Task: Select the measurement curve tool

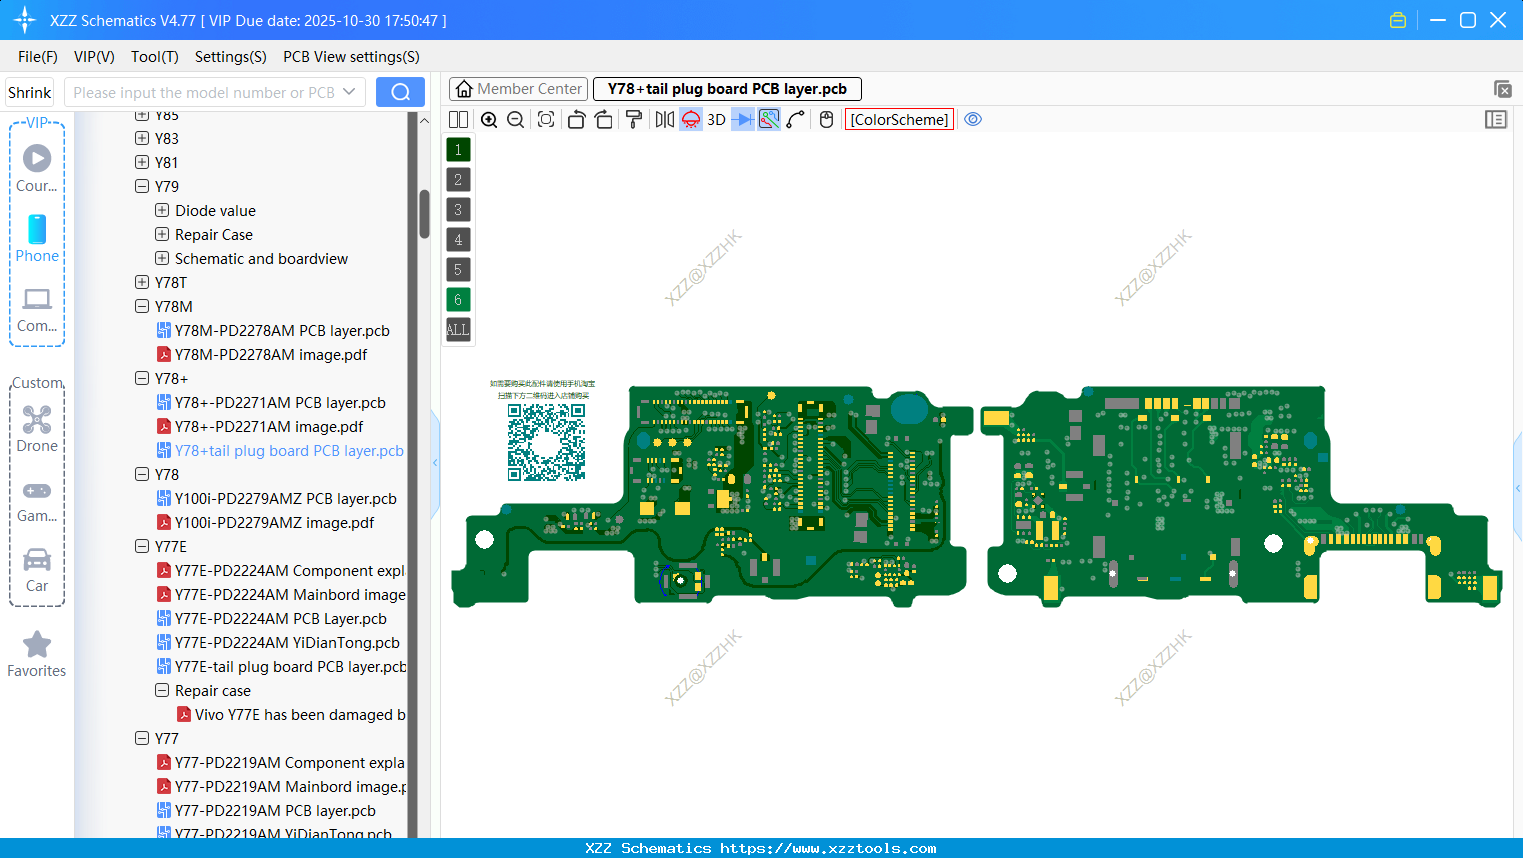Action: [x=795, y=119]
